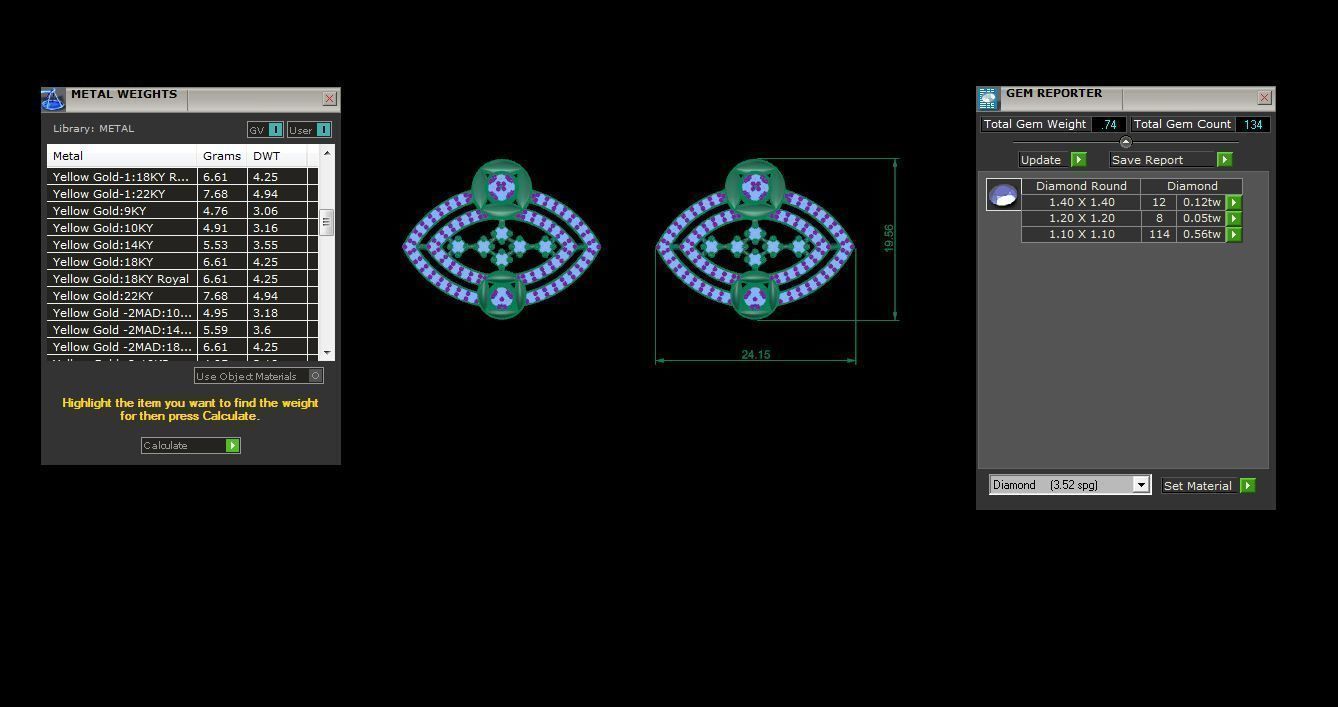Screen dimensions: 1338x707
Task: Click the 1.10 X 1.10 gem size cell
Action: click(1081, 234)
